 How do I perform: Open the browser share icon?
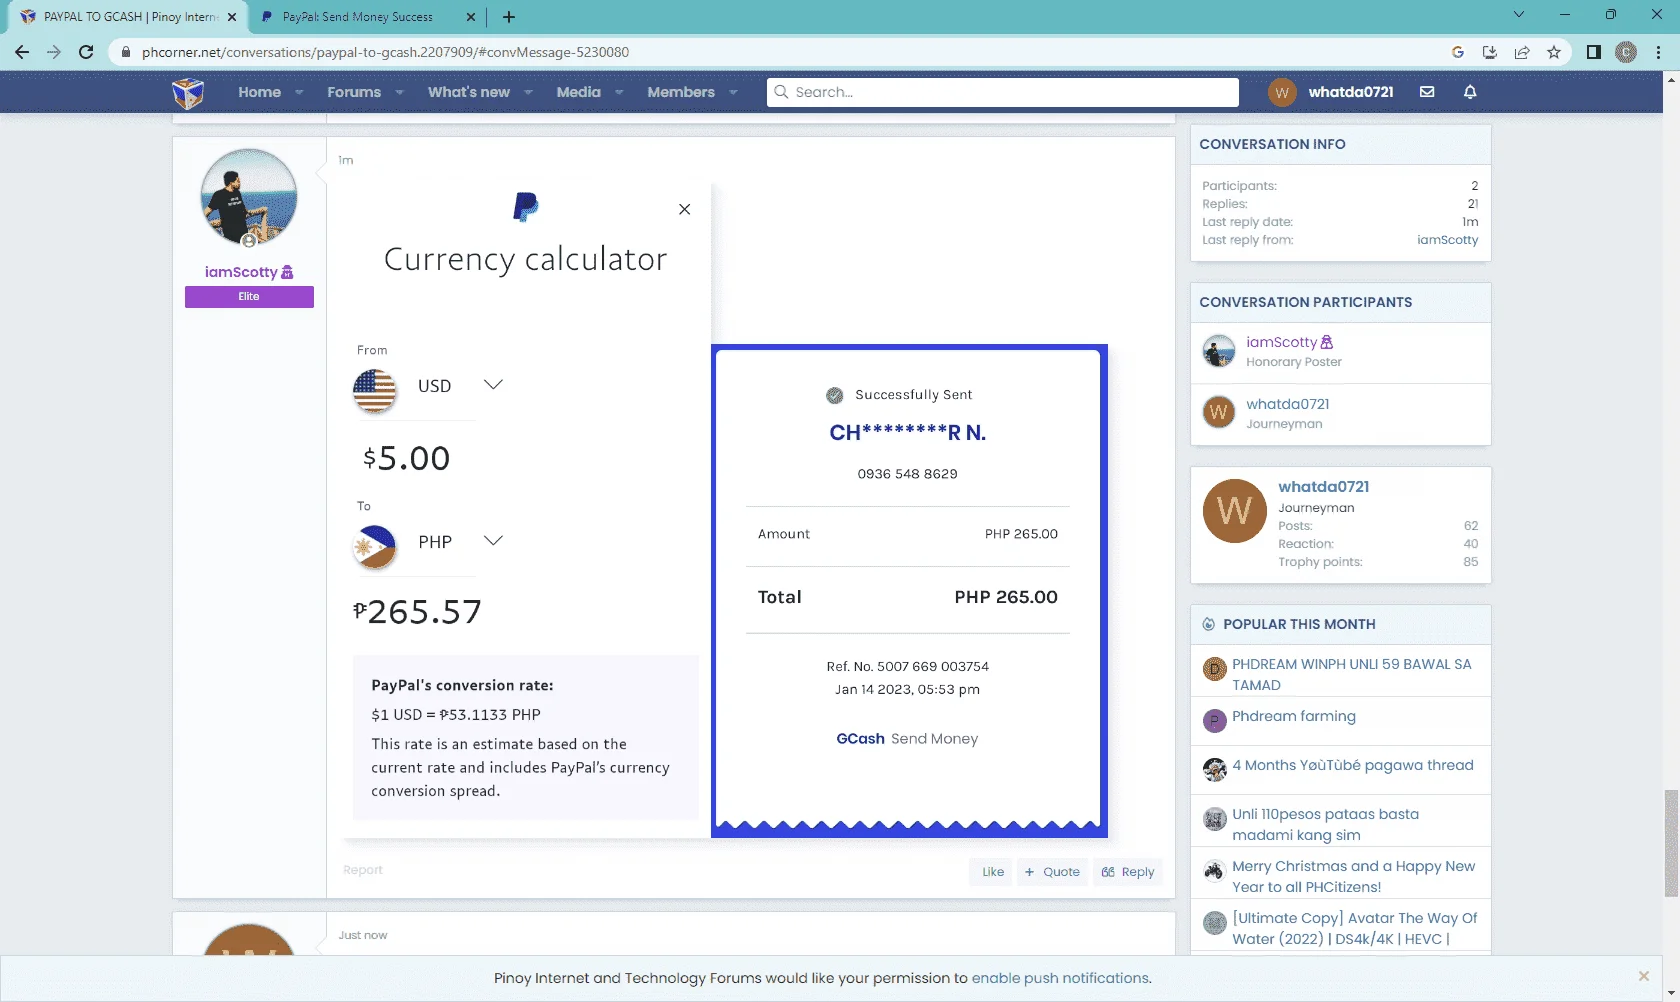[1522, 52]
